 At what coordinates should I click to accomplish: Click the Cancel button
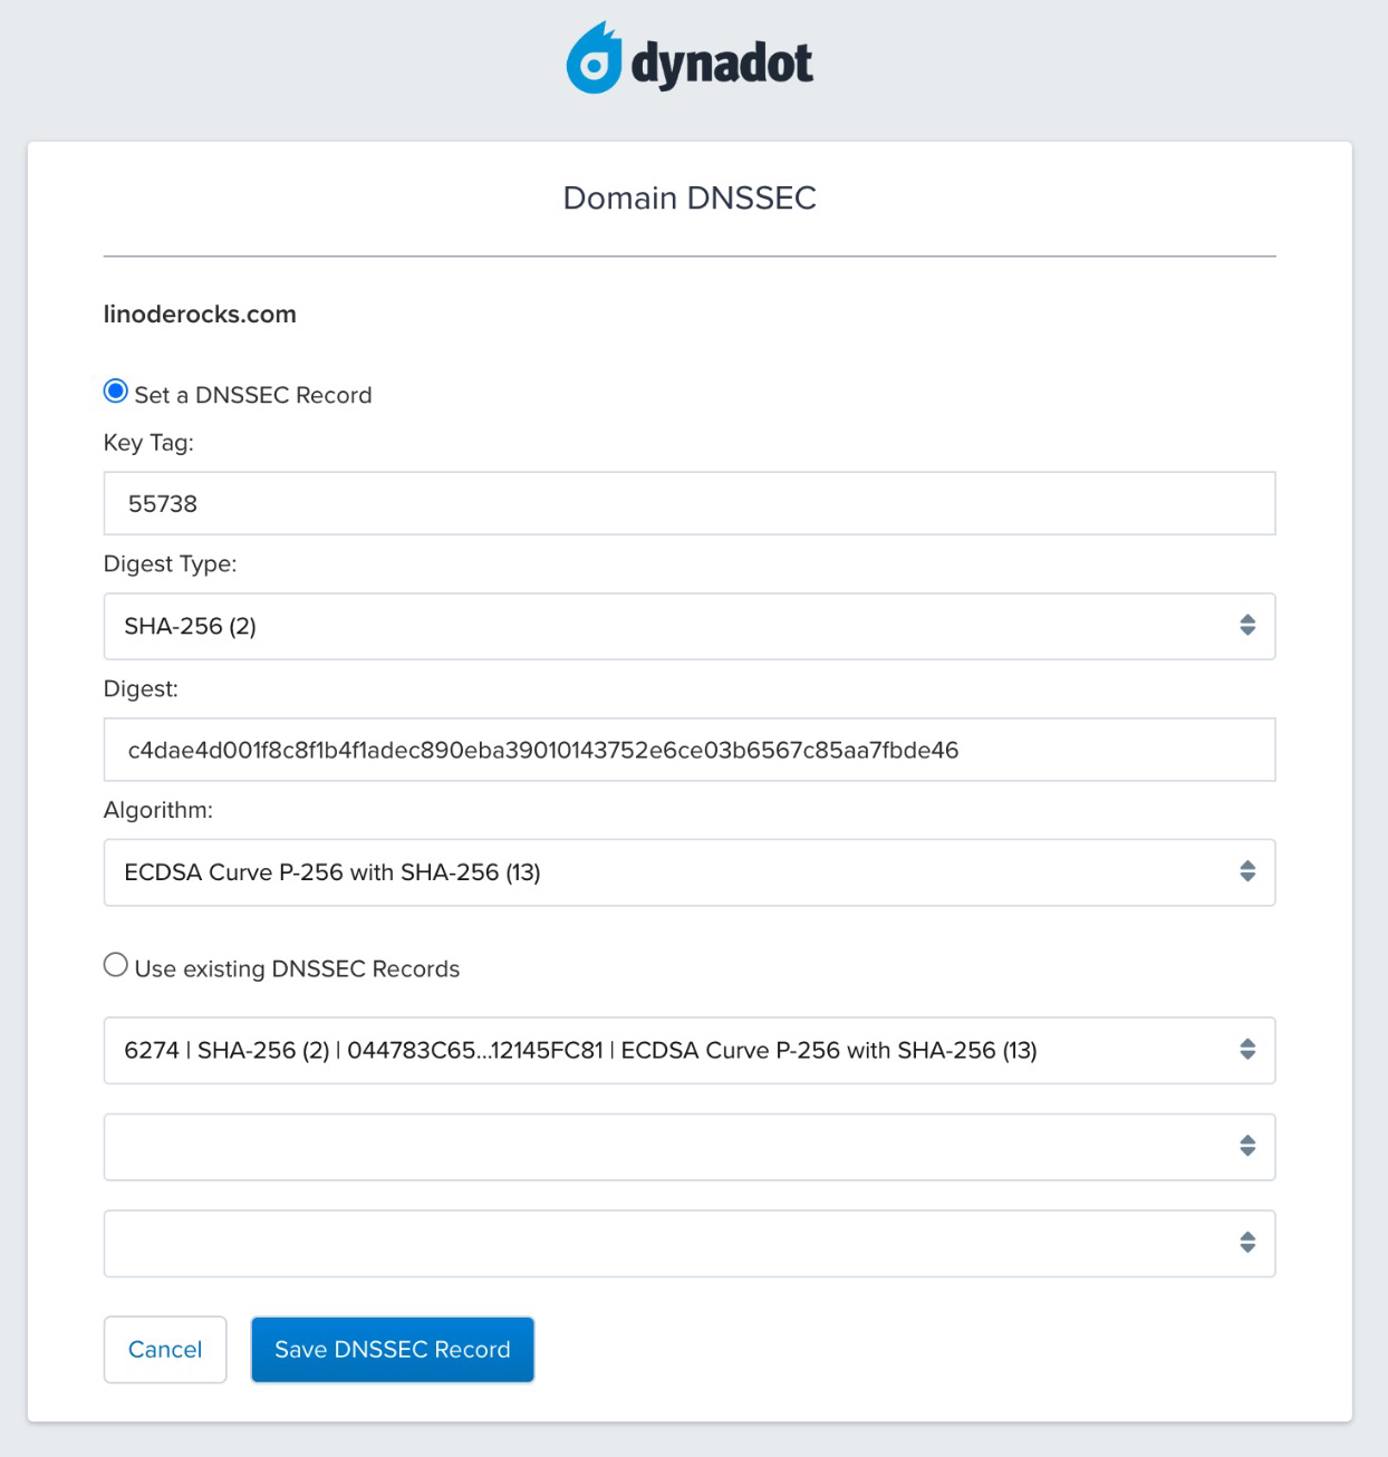click(x=165, y=1349)
